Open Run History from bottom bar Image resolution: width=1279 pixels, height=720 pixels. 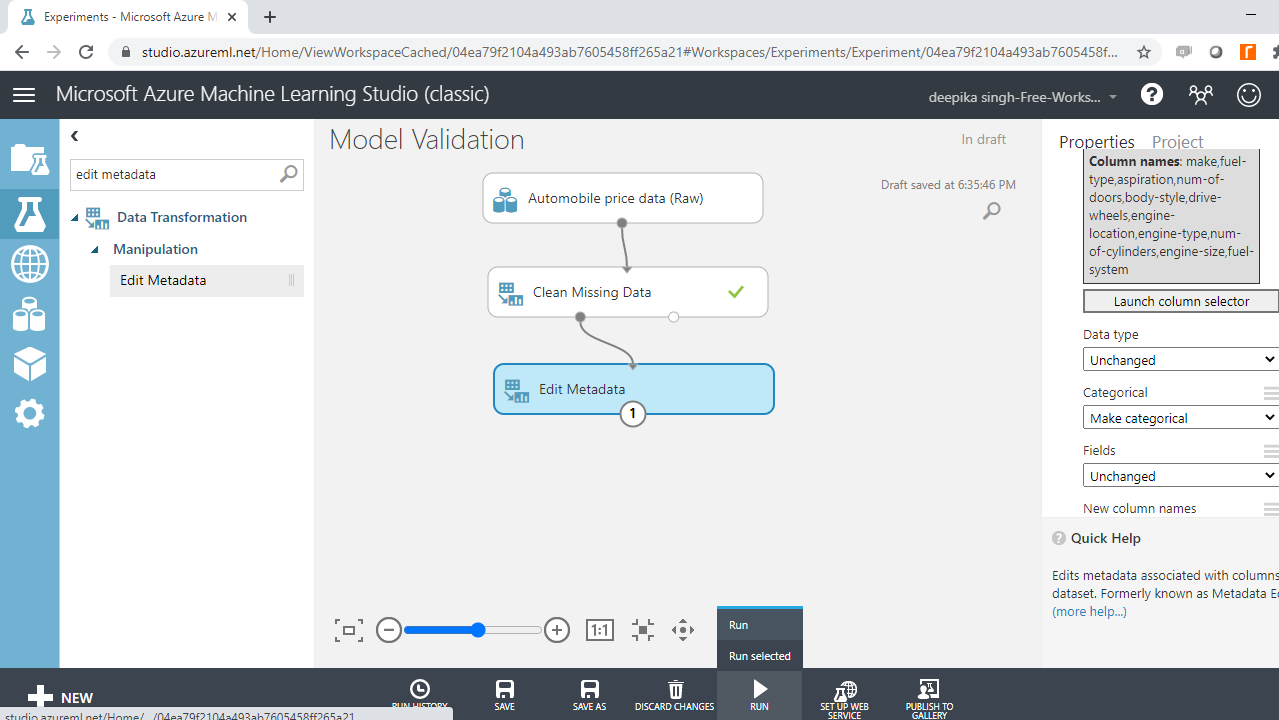pos(420,695)
